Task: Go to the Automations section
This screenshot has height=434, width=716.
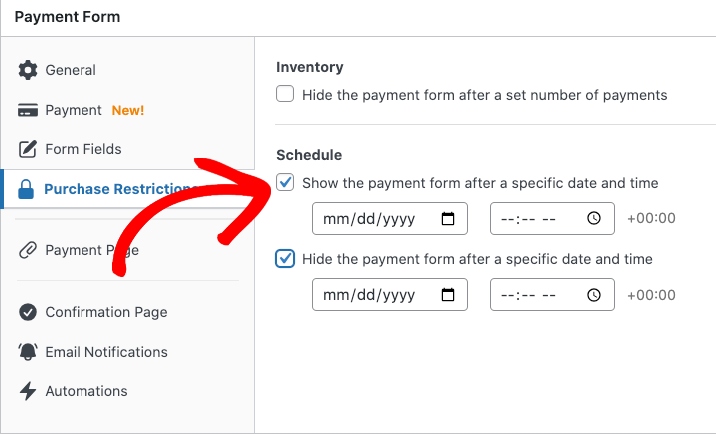Action: tap(86, 392)
